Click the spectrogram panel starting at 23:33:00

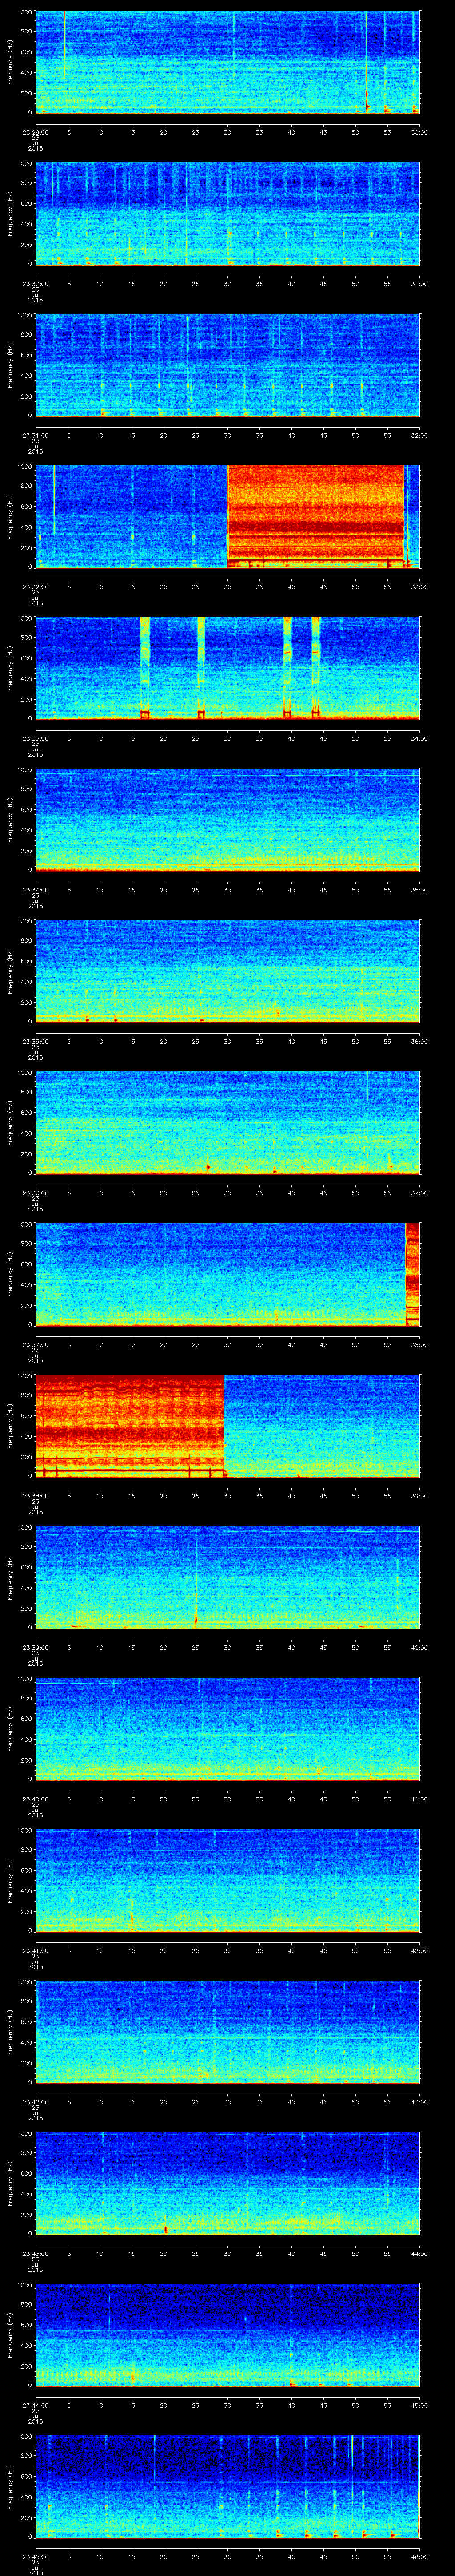tap(227, 668)
